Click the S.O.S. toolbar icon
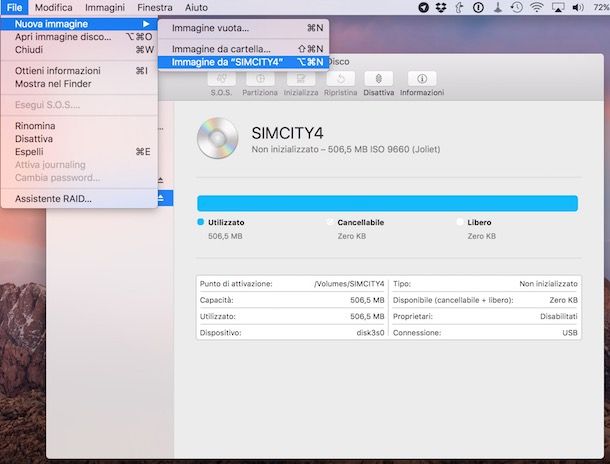This screenshot has height=464, width=610. click(x=221, y=79)
